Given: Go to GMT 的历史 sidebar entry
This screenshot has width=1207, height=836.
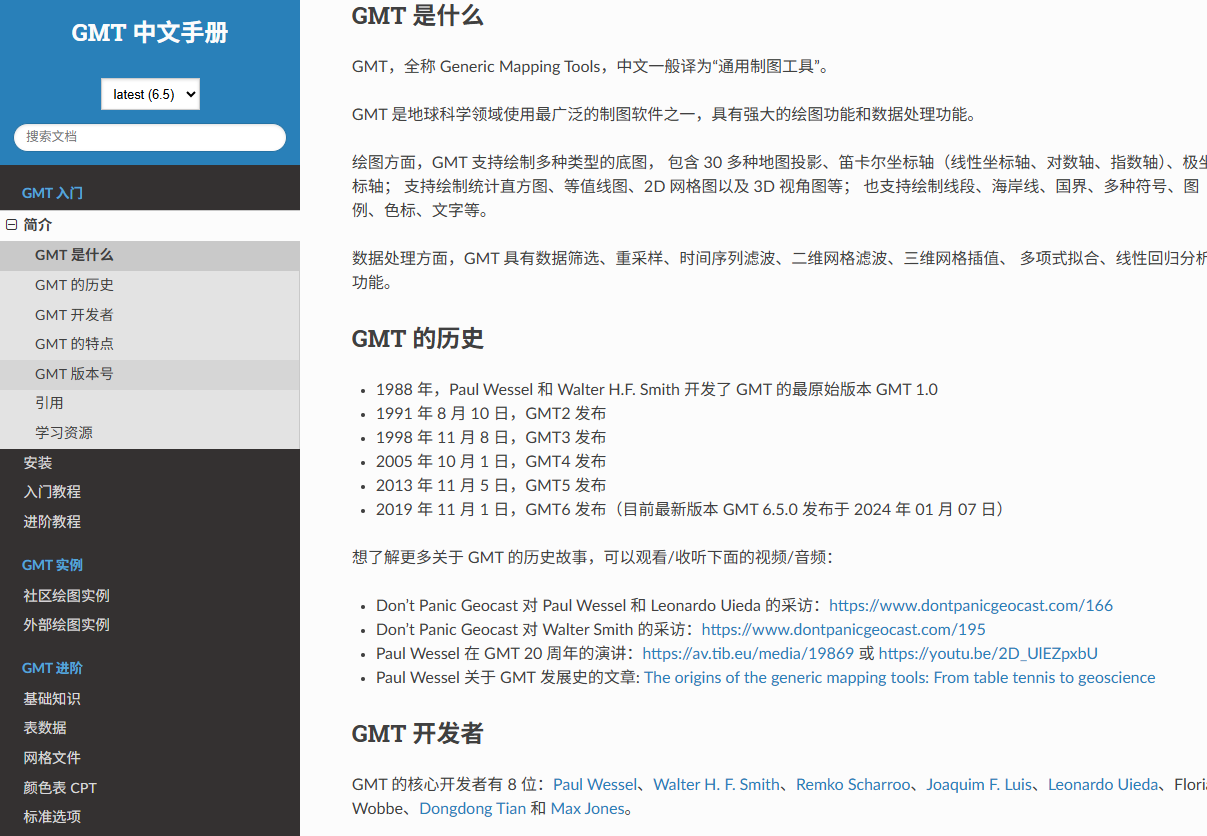Looking at the screenshot, I should click(150, 285).
